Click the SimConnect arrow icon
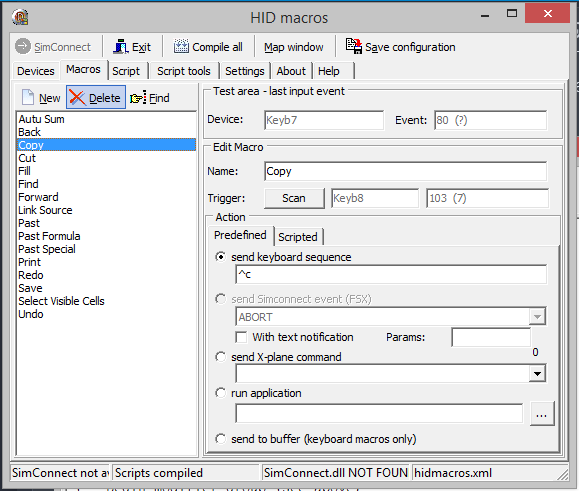Screen dimensions: 579x491 [23, 47]
